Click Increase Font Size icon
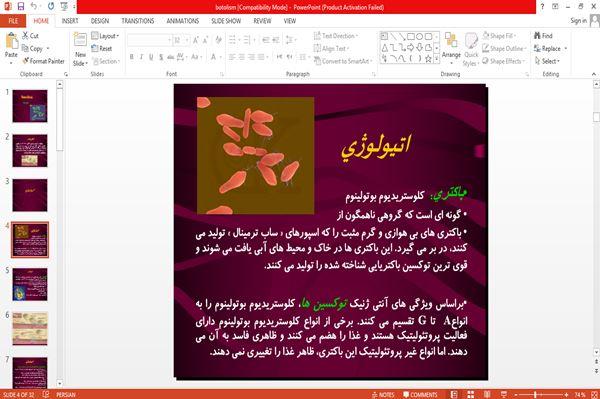 click(196, 40)
